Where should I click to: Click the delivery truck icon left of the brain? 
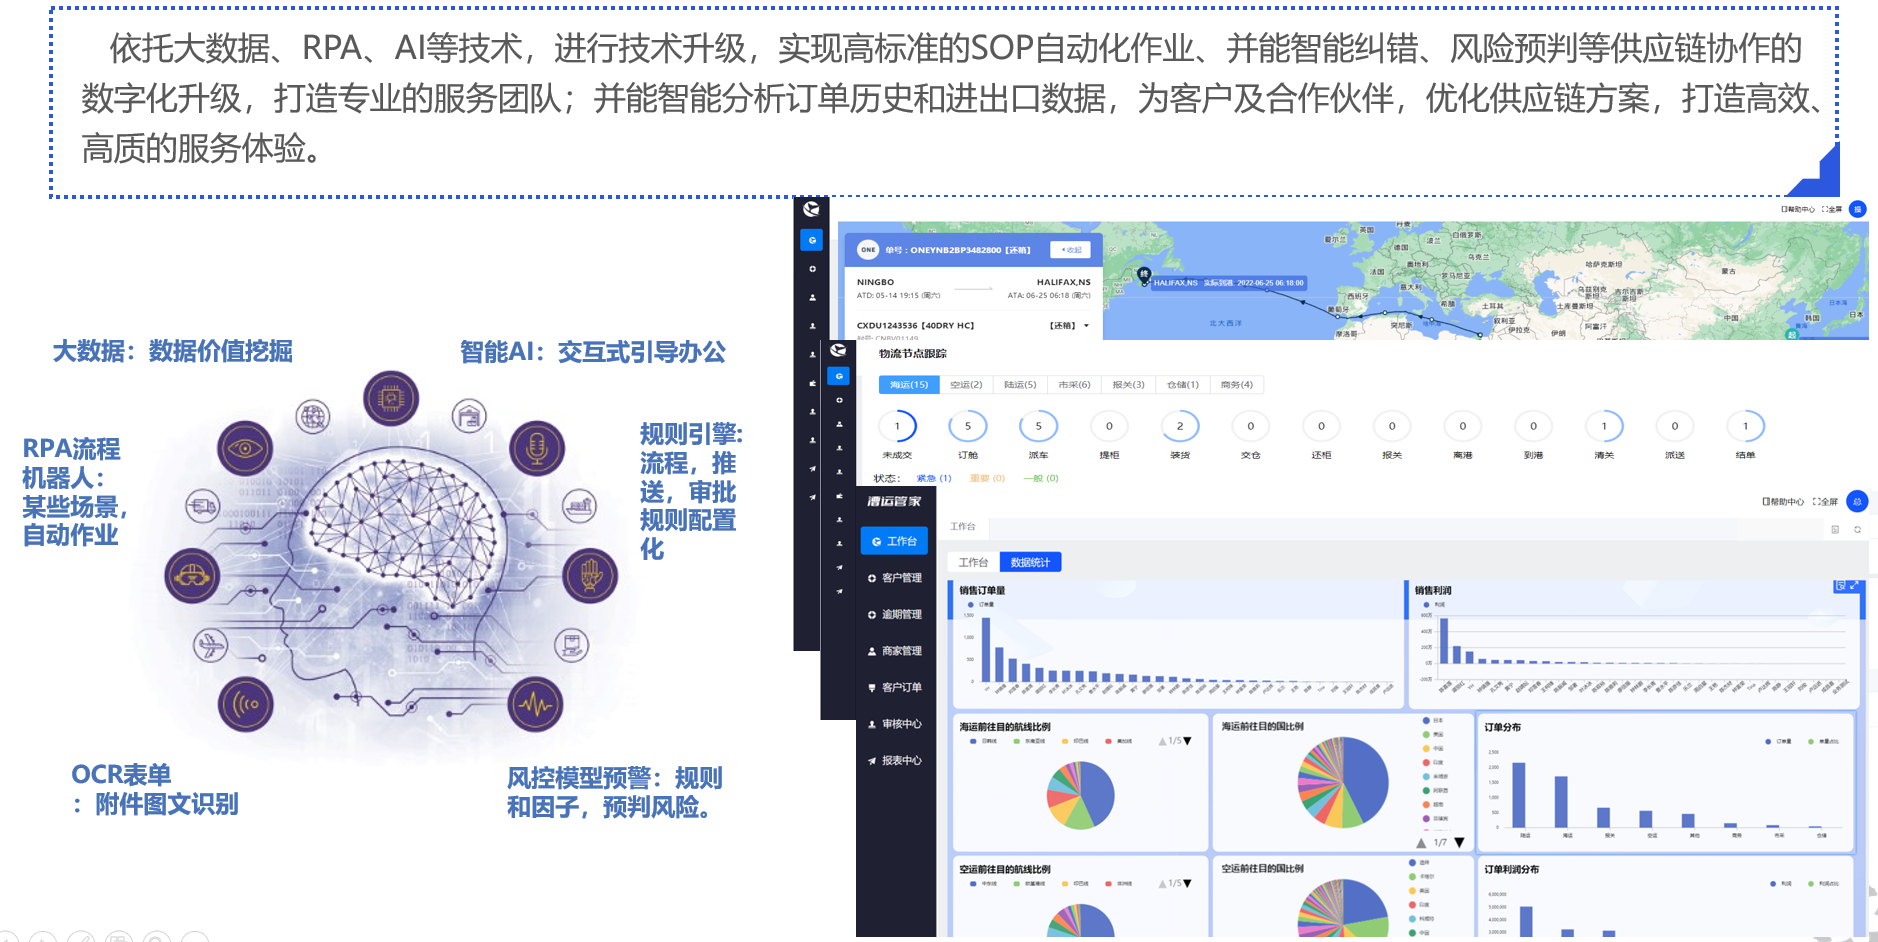click(x=203, y=506)
